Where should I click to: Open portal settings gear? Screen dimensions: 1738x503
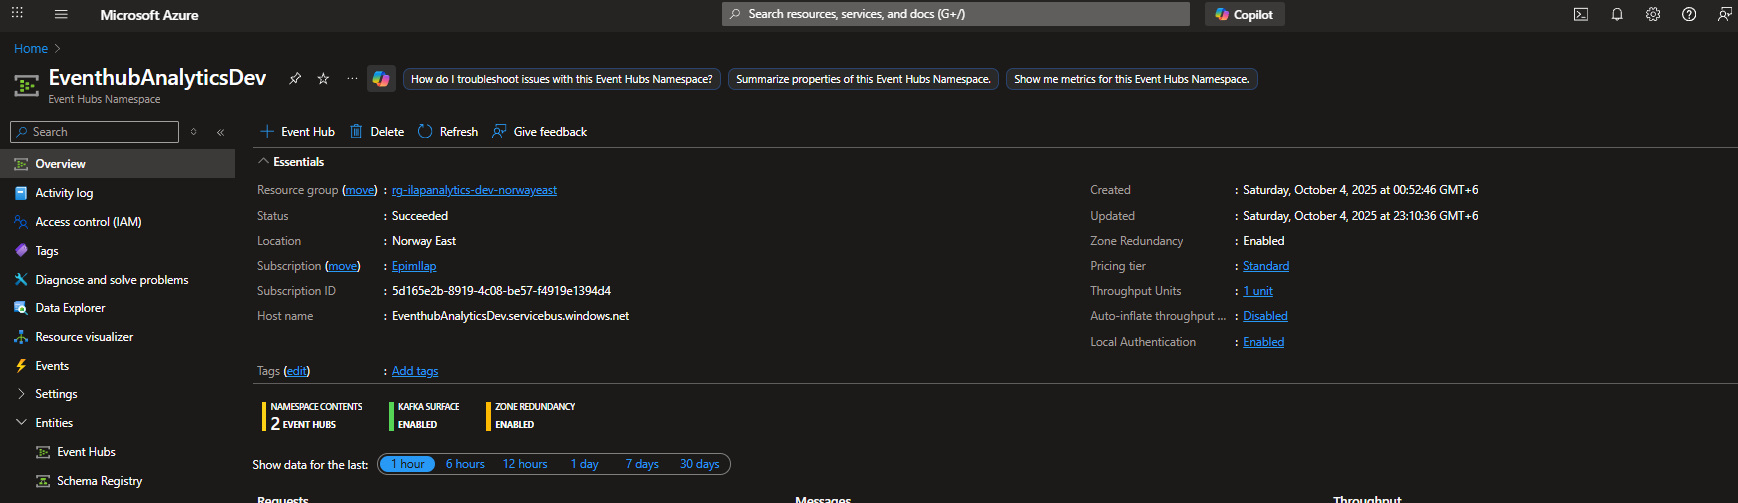tap(1653, 14)
